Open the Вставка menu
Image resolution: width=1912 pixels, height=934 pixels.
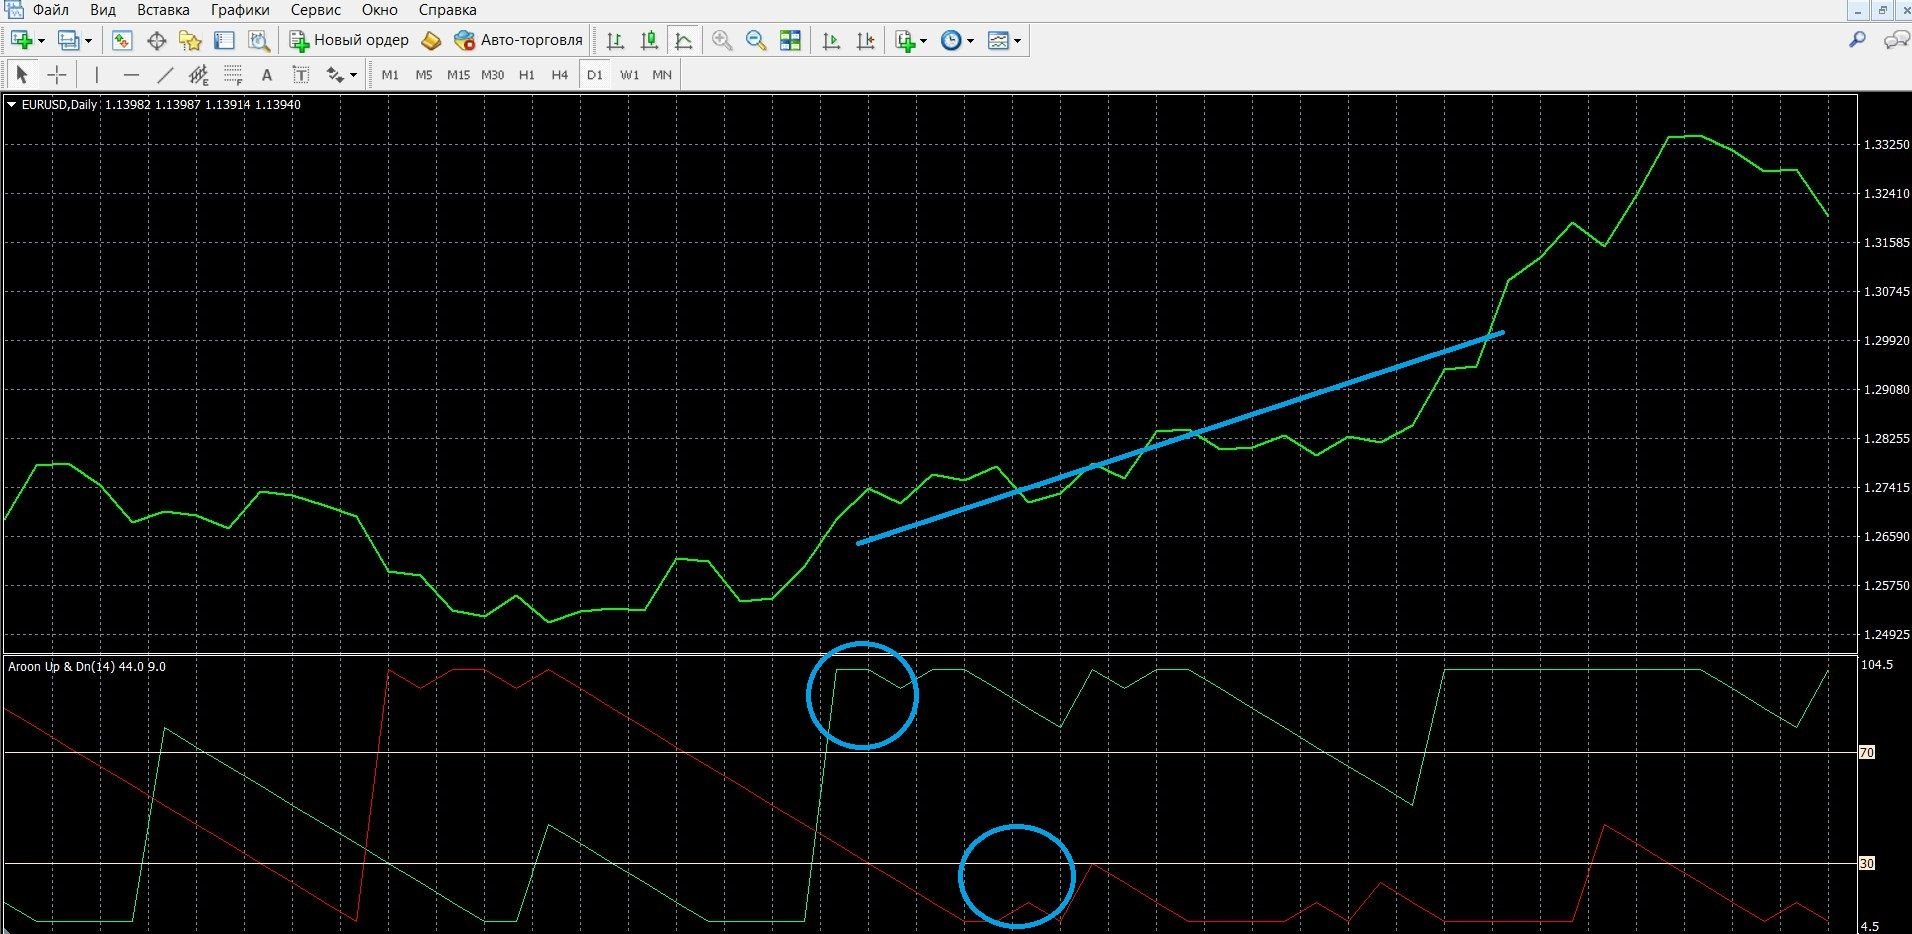[163, 10]
